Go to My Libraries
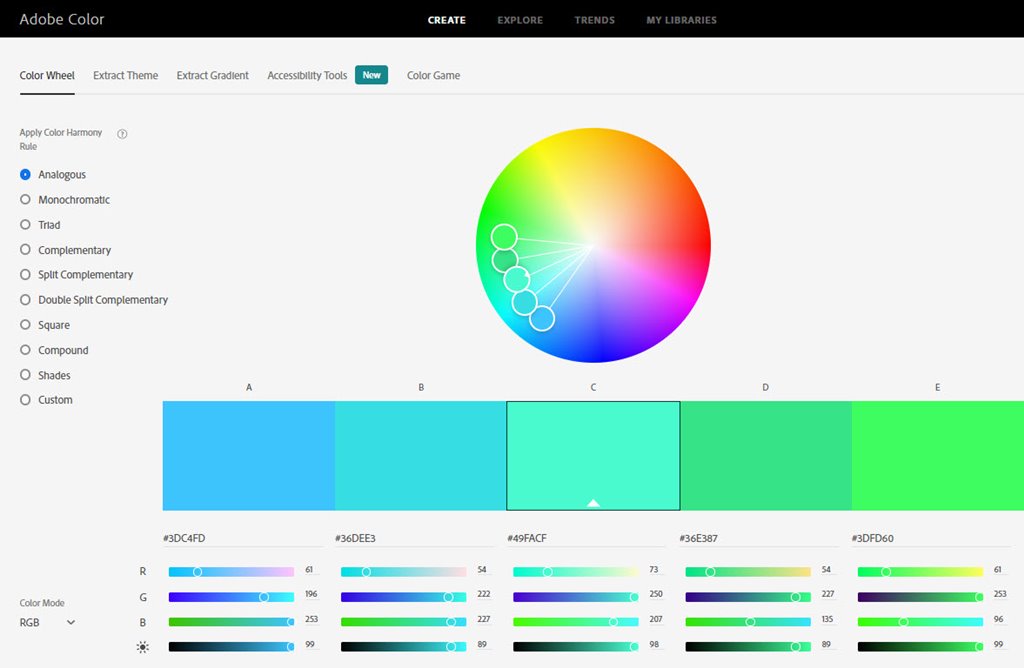1024x668 pixels. pos(681,20)
